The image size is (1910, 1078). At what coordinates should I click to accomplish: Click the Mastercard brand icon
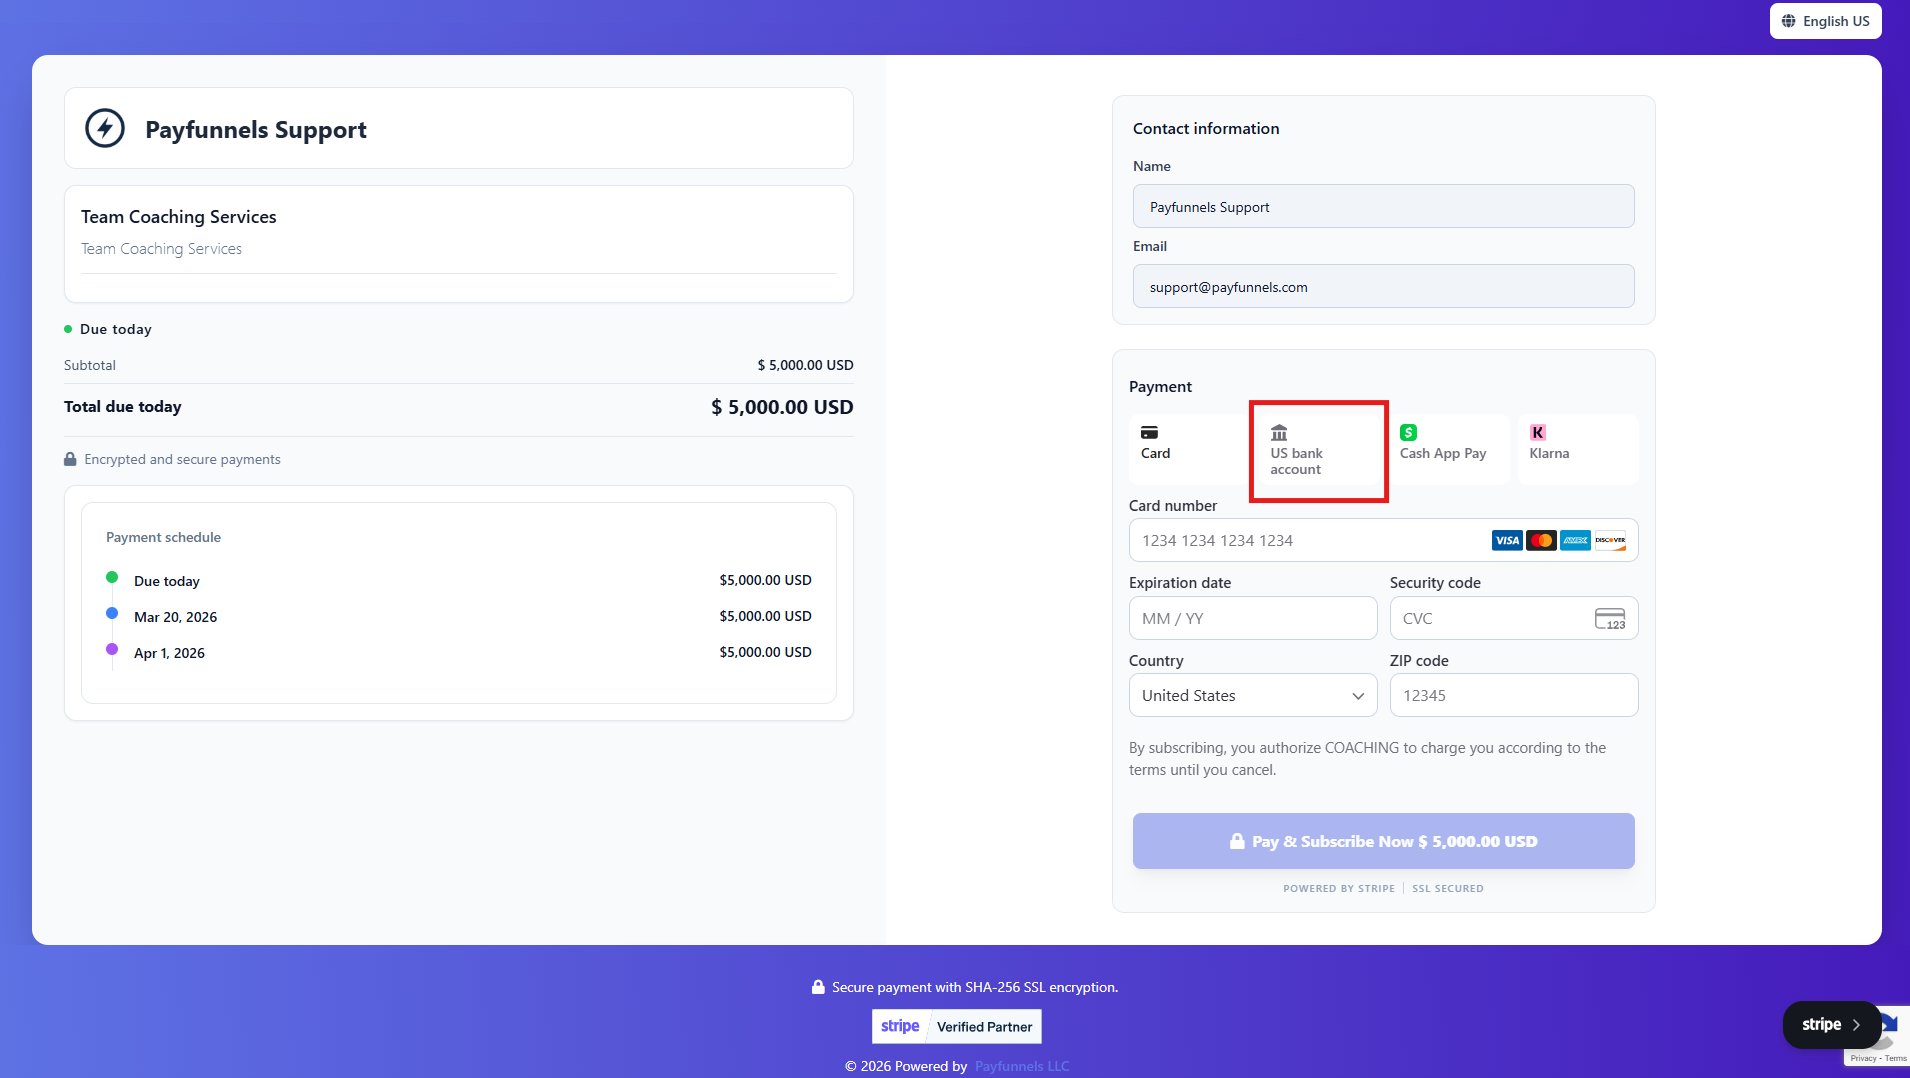[x=1541, y=541]
